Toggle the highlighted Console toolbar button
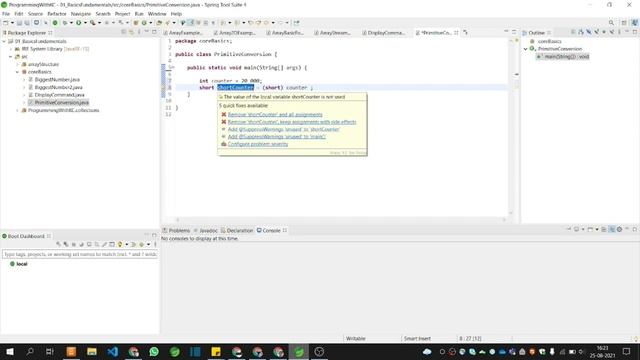 612,229
